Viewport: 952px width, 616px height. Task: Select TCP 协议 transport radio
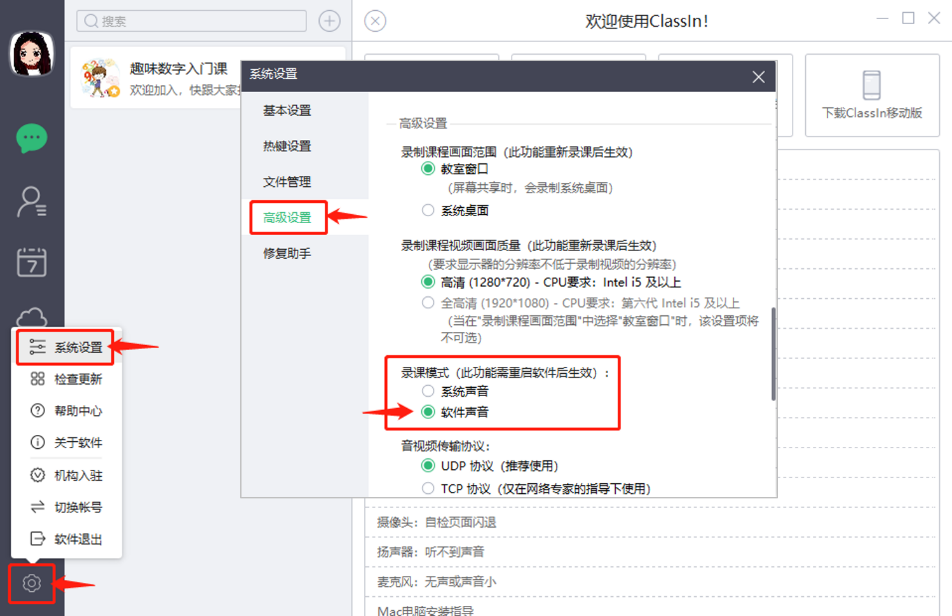(x=428, y=488)
